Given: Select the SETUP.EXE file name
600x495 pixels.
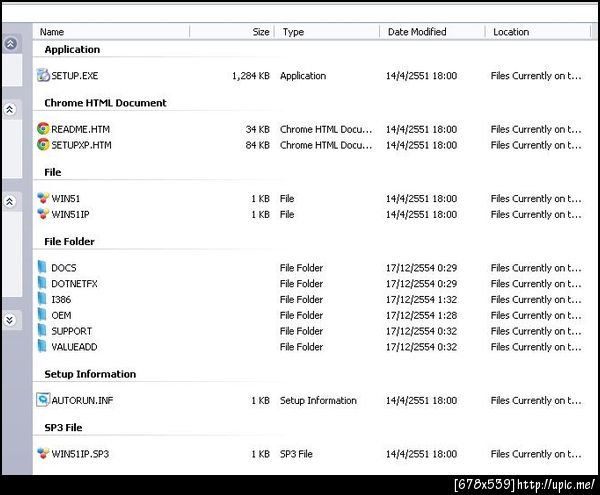Looking at the screenshot, I should point(75,76).
